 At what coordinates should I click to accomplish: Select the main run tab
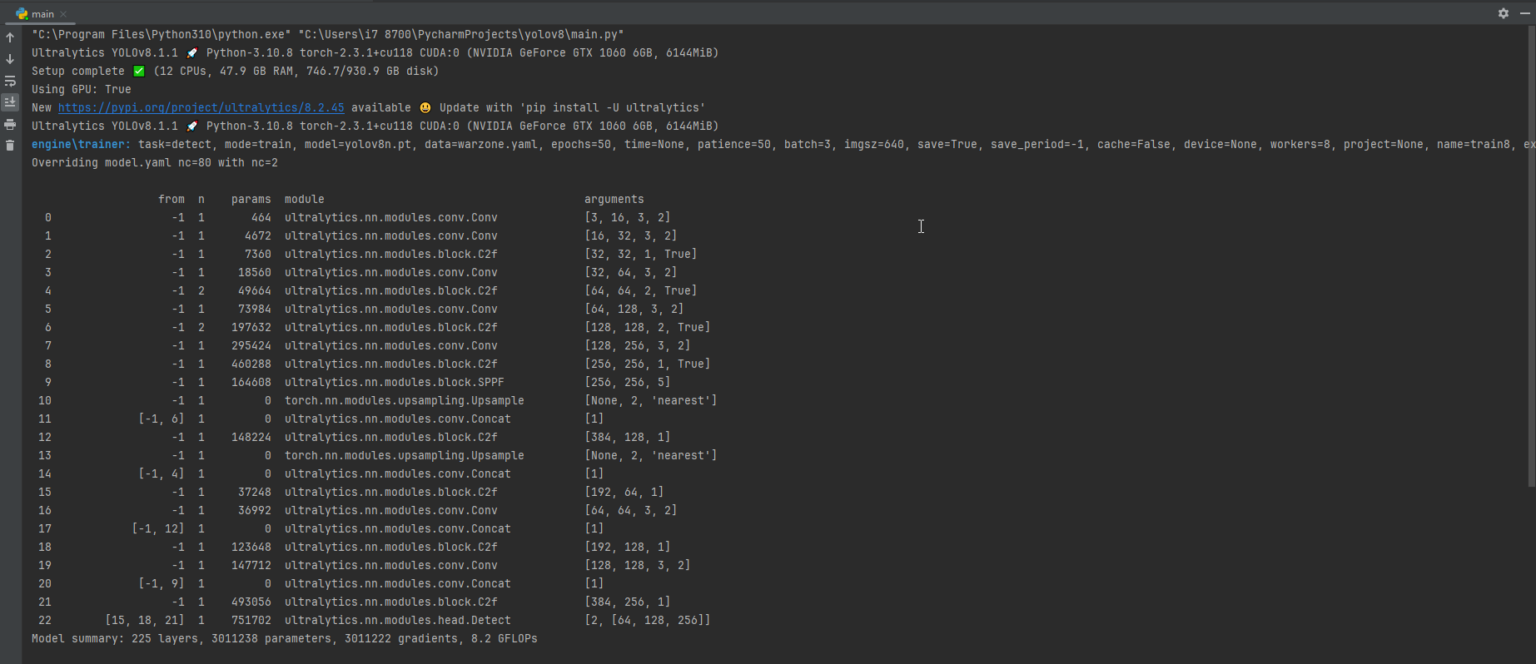(42, 14)
